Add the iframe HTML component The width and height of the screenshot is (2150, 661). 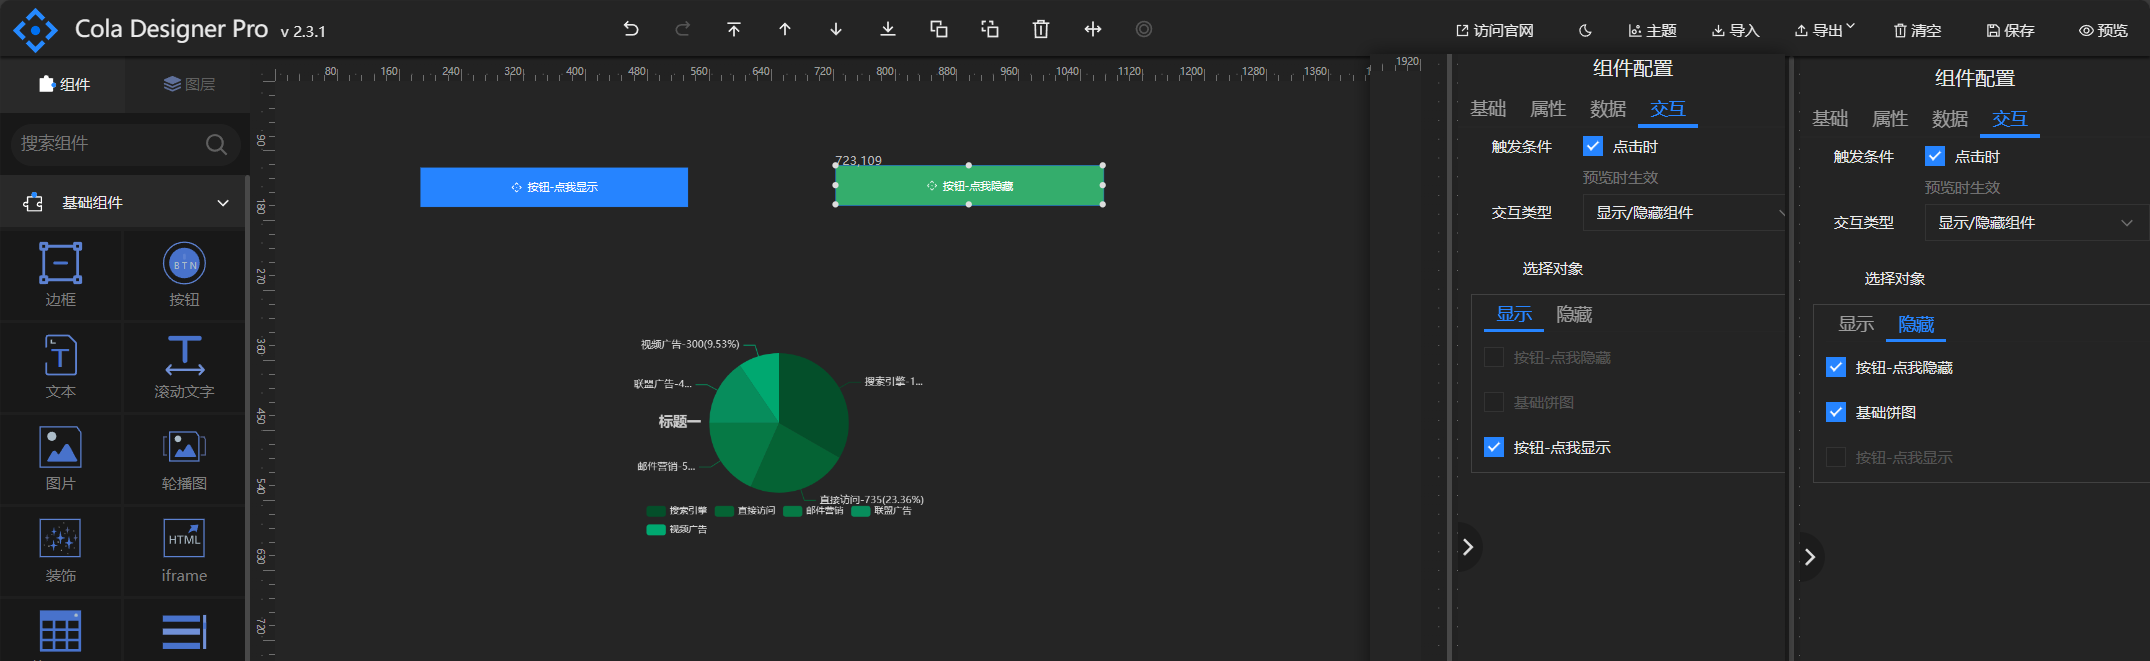(x=184, y=539)
